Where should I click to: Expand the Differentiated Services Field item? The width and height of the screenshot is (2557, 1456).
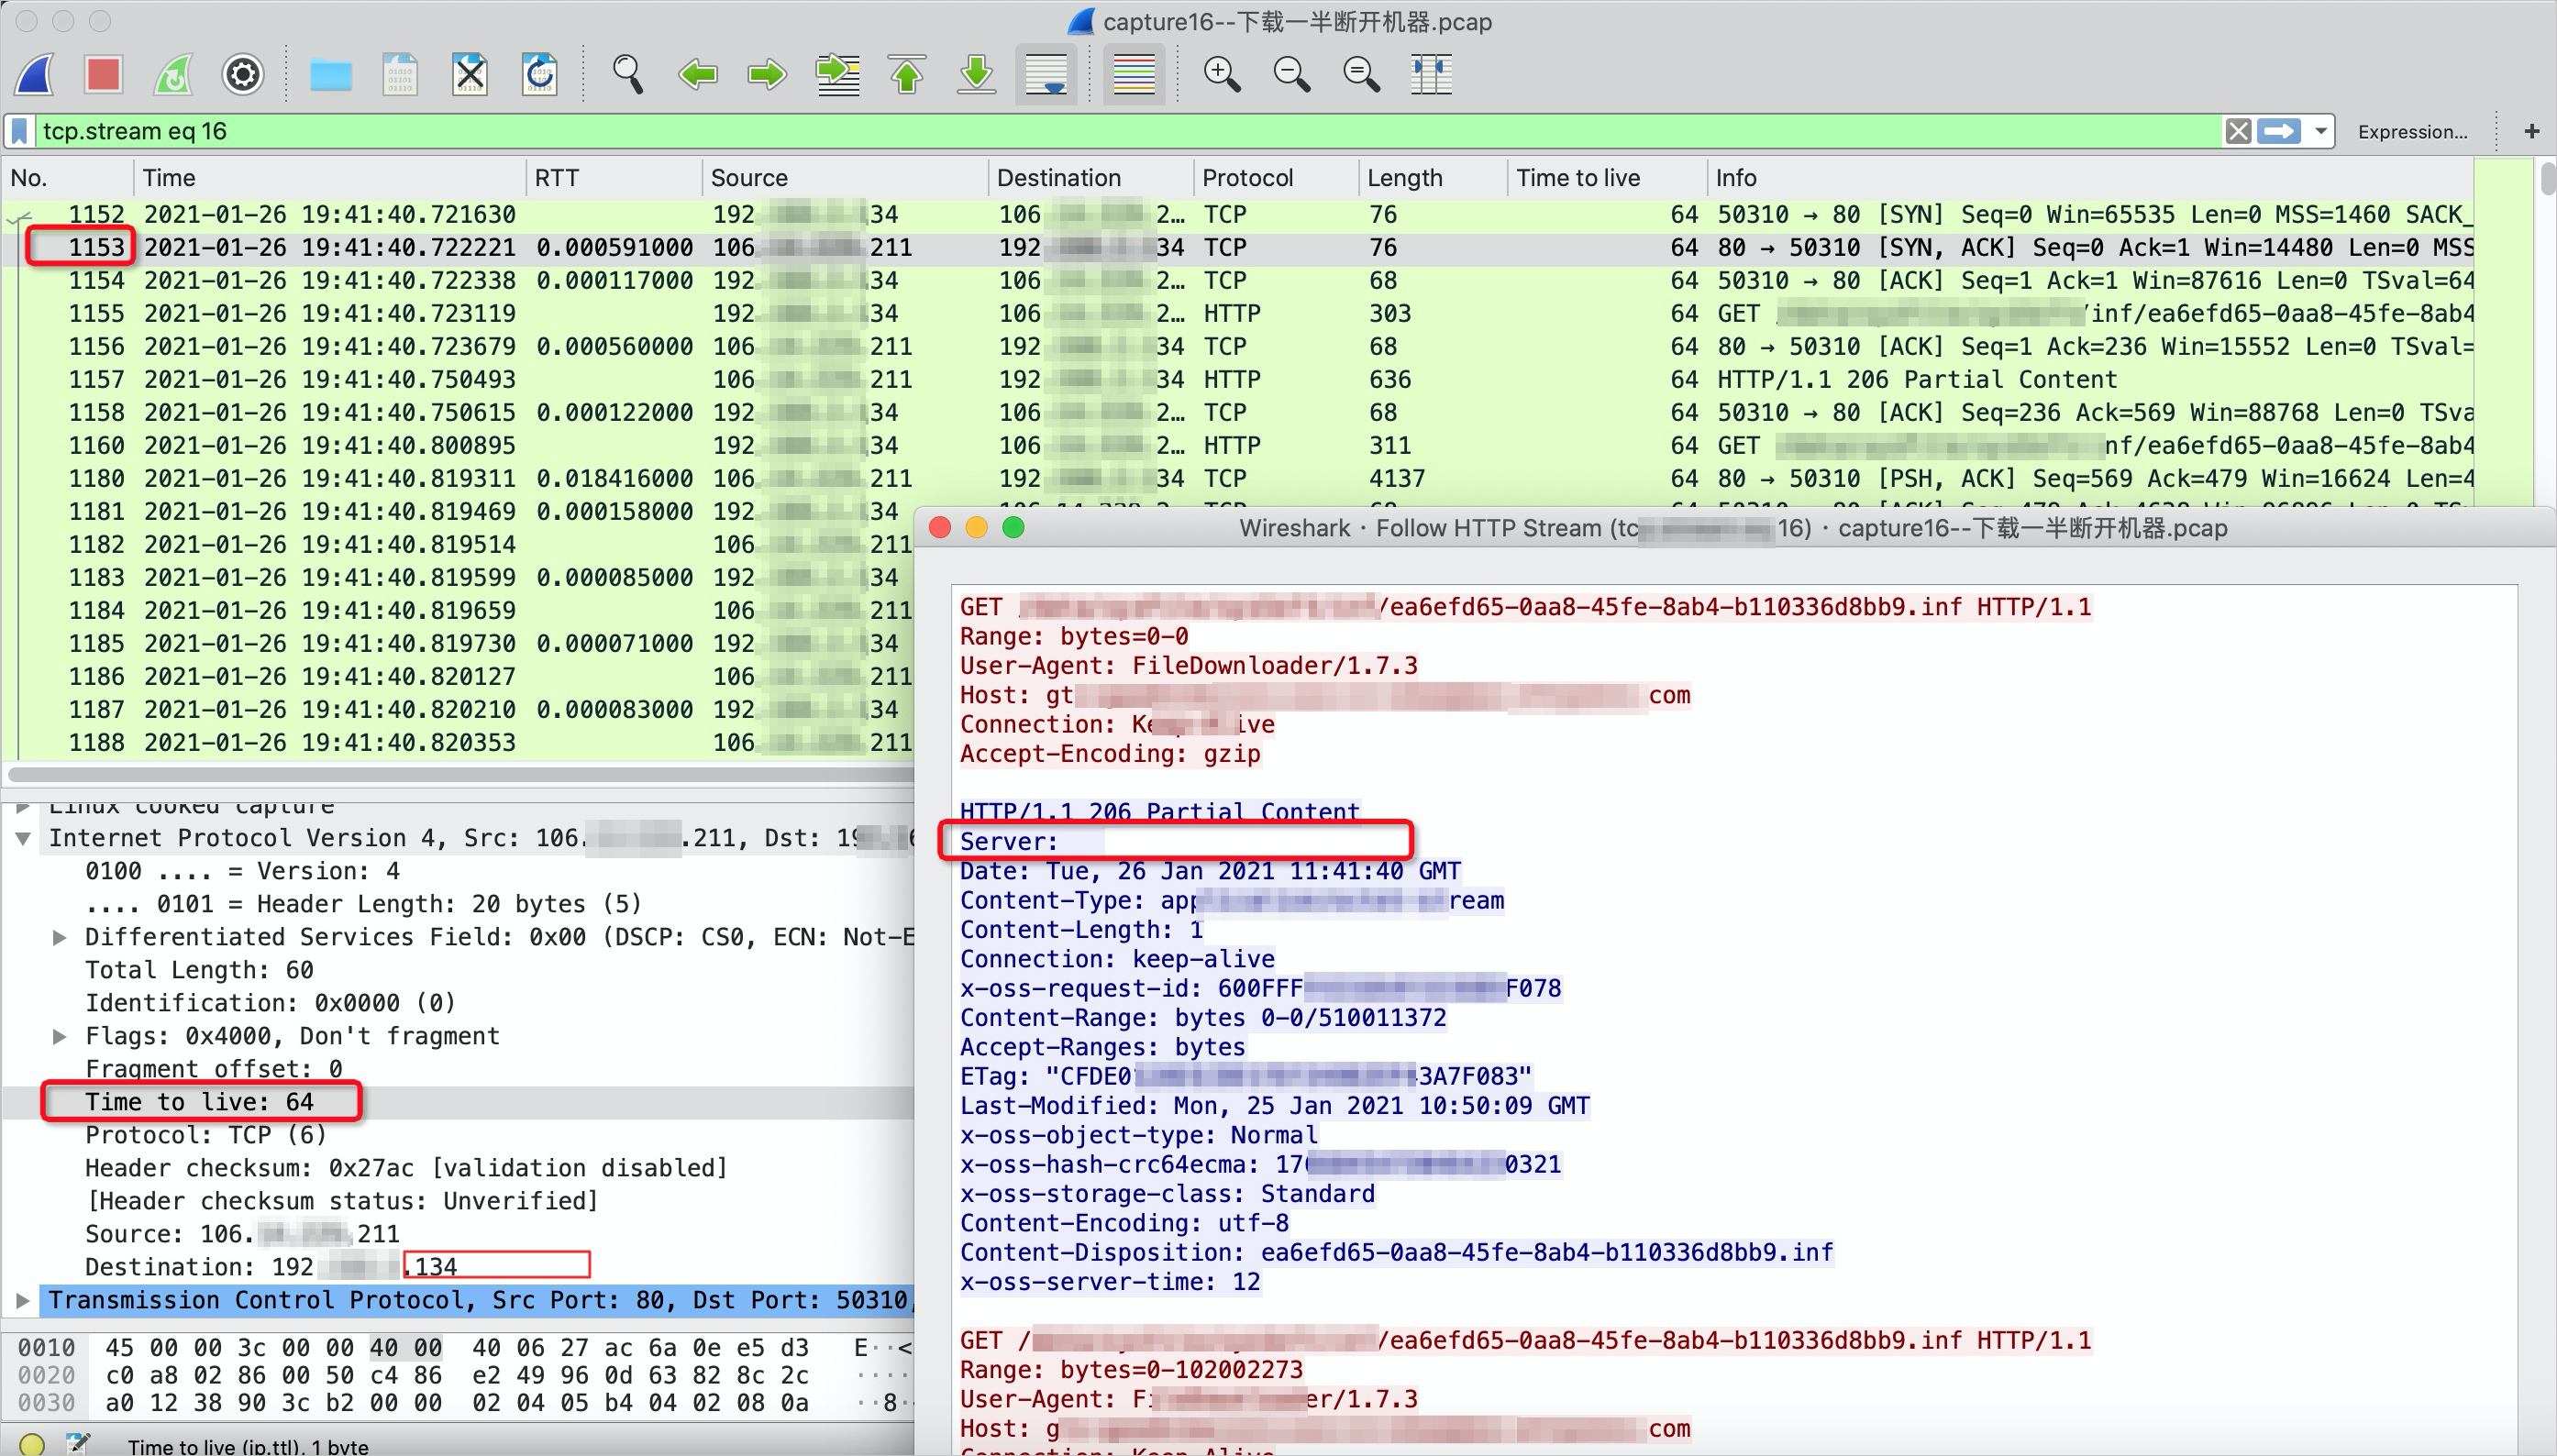point(59,937)
